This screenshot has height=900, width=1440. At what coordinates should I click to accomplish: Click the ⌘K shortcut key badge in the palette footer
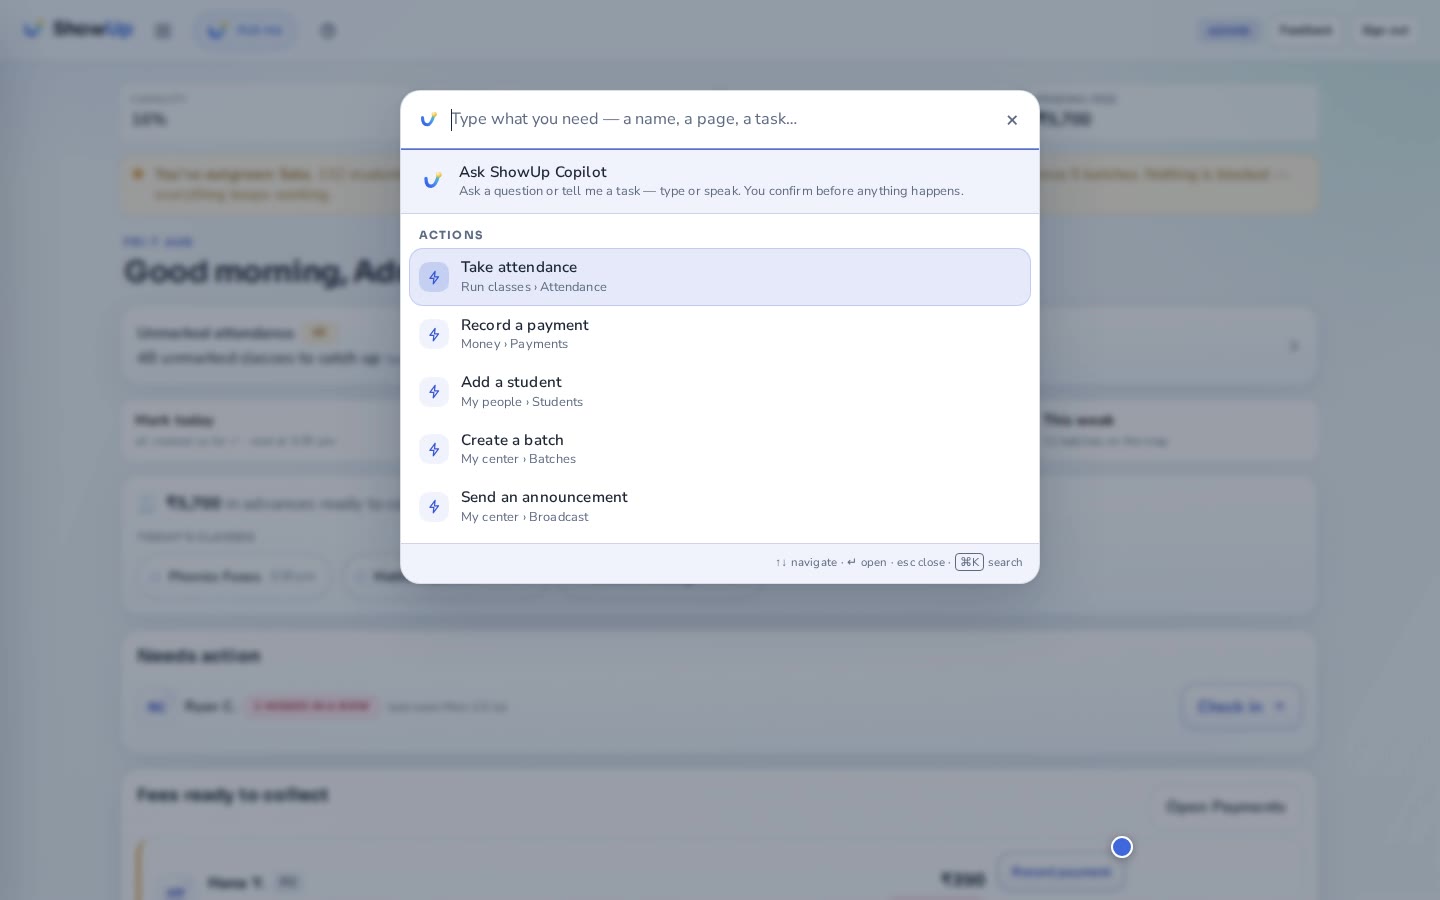[969, 562]
